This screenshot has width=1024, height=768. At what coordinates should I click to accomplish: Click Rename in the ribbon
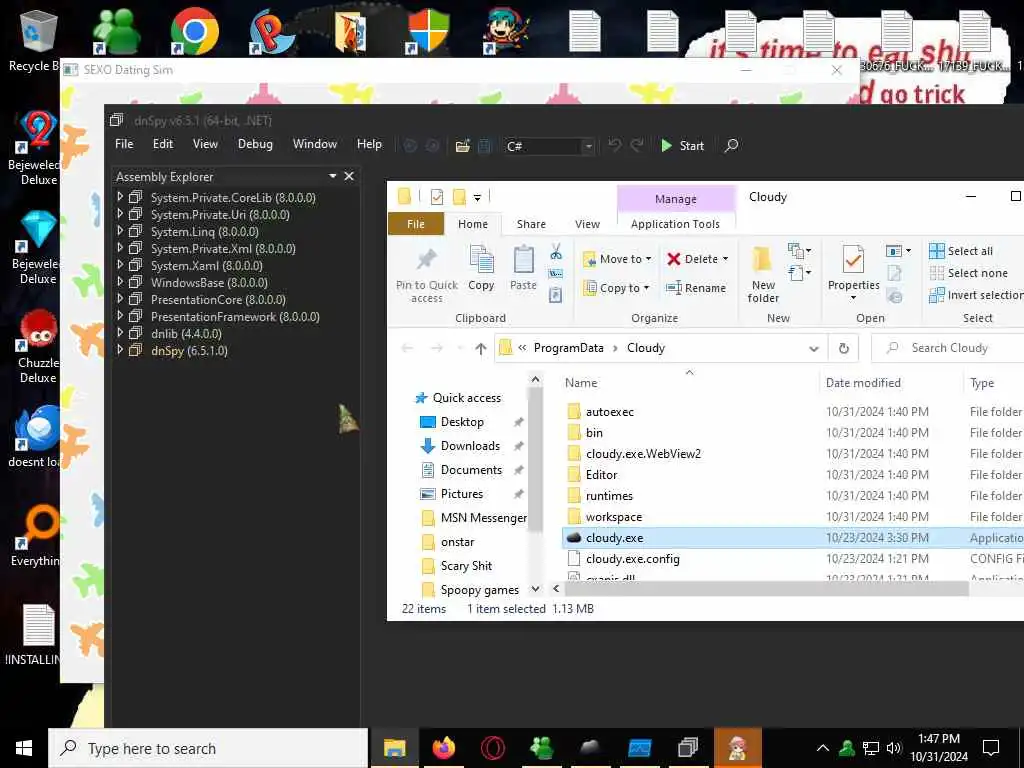[696, 288]
